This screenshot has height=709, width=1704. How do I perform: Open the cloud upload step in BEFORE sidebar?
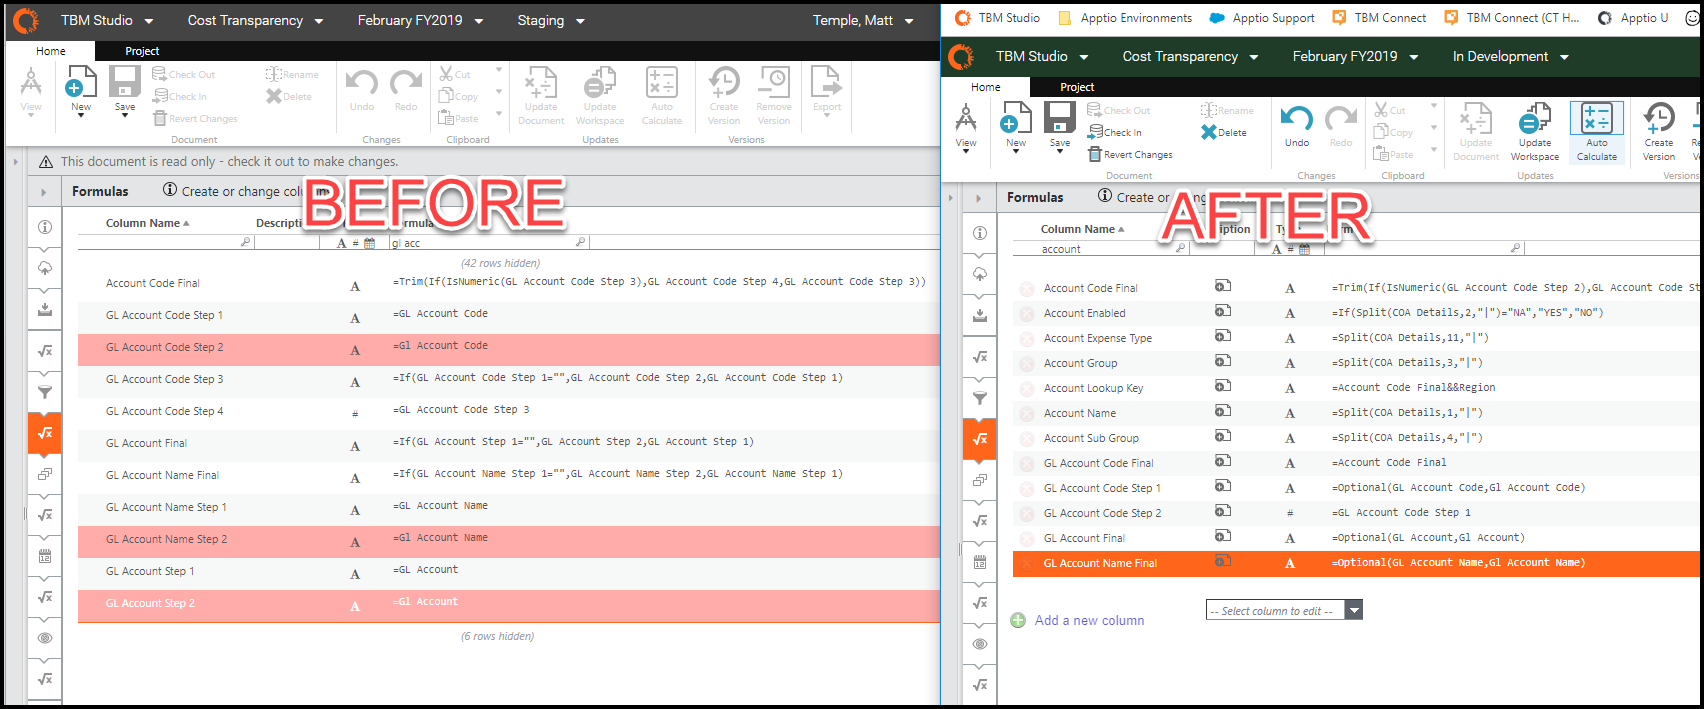45,268
